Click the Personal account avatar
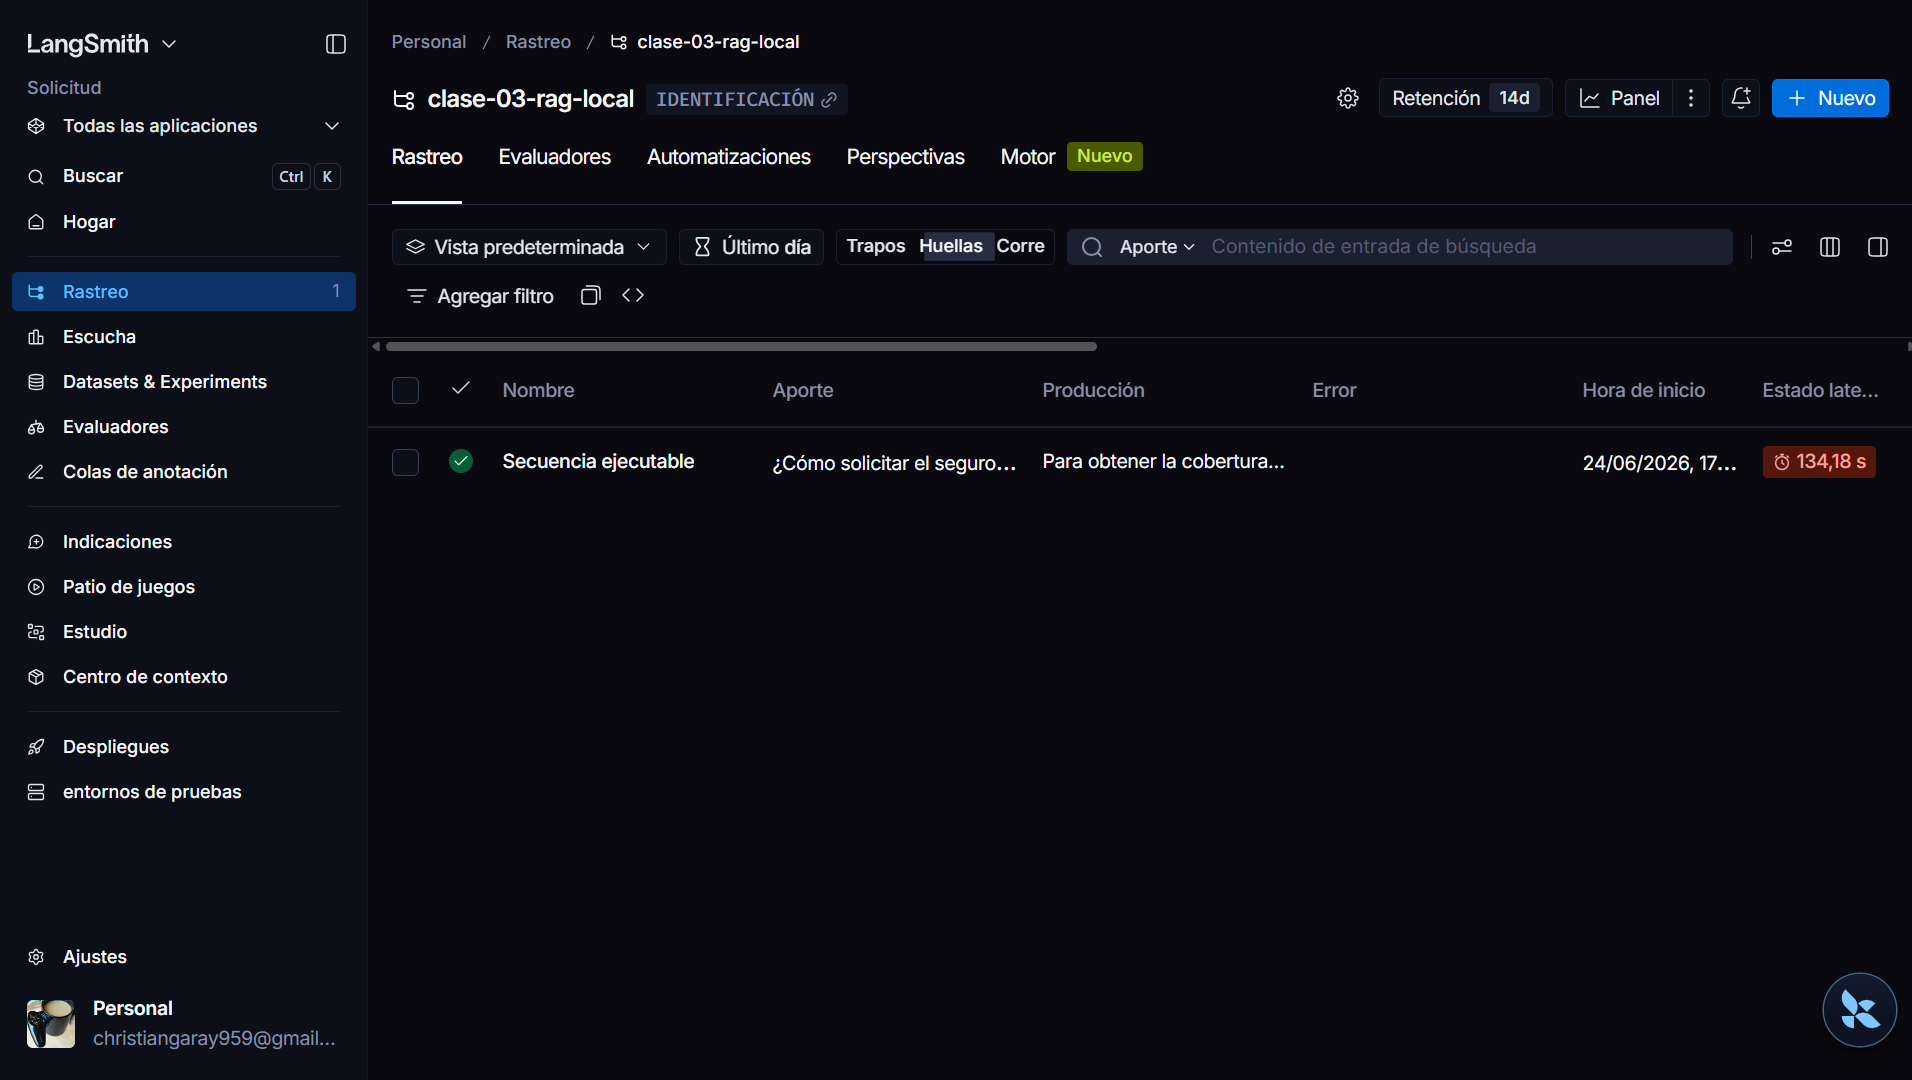The width and height of the screenshot is (1912, 1080). point(51,1023)
